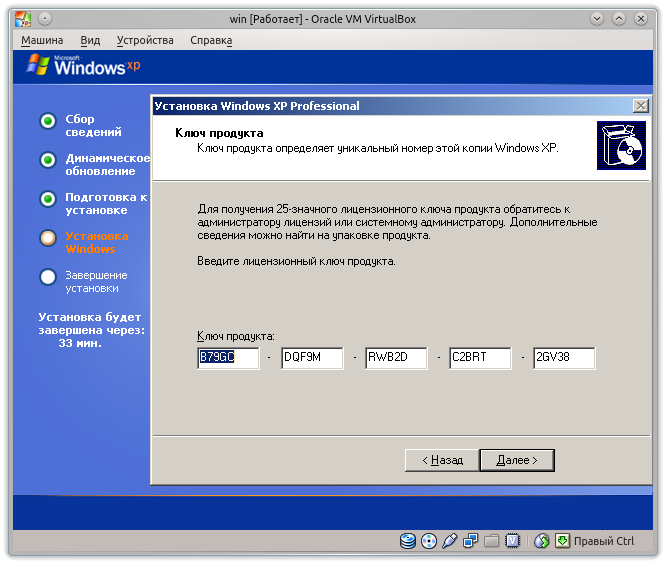Close the Установка Windows XP Professional dialog
The image size is (666, 564).
641,106
